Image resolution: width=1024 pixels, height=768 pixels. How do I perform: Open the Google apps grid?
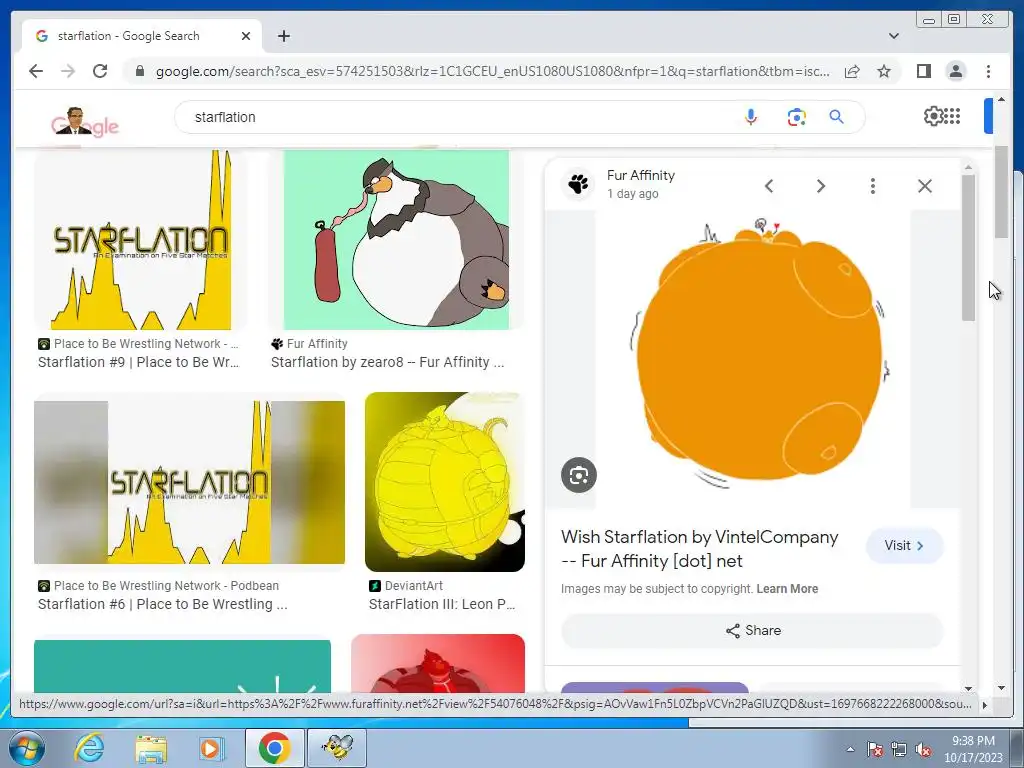tap(952, 116)
